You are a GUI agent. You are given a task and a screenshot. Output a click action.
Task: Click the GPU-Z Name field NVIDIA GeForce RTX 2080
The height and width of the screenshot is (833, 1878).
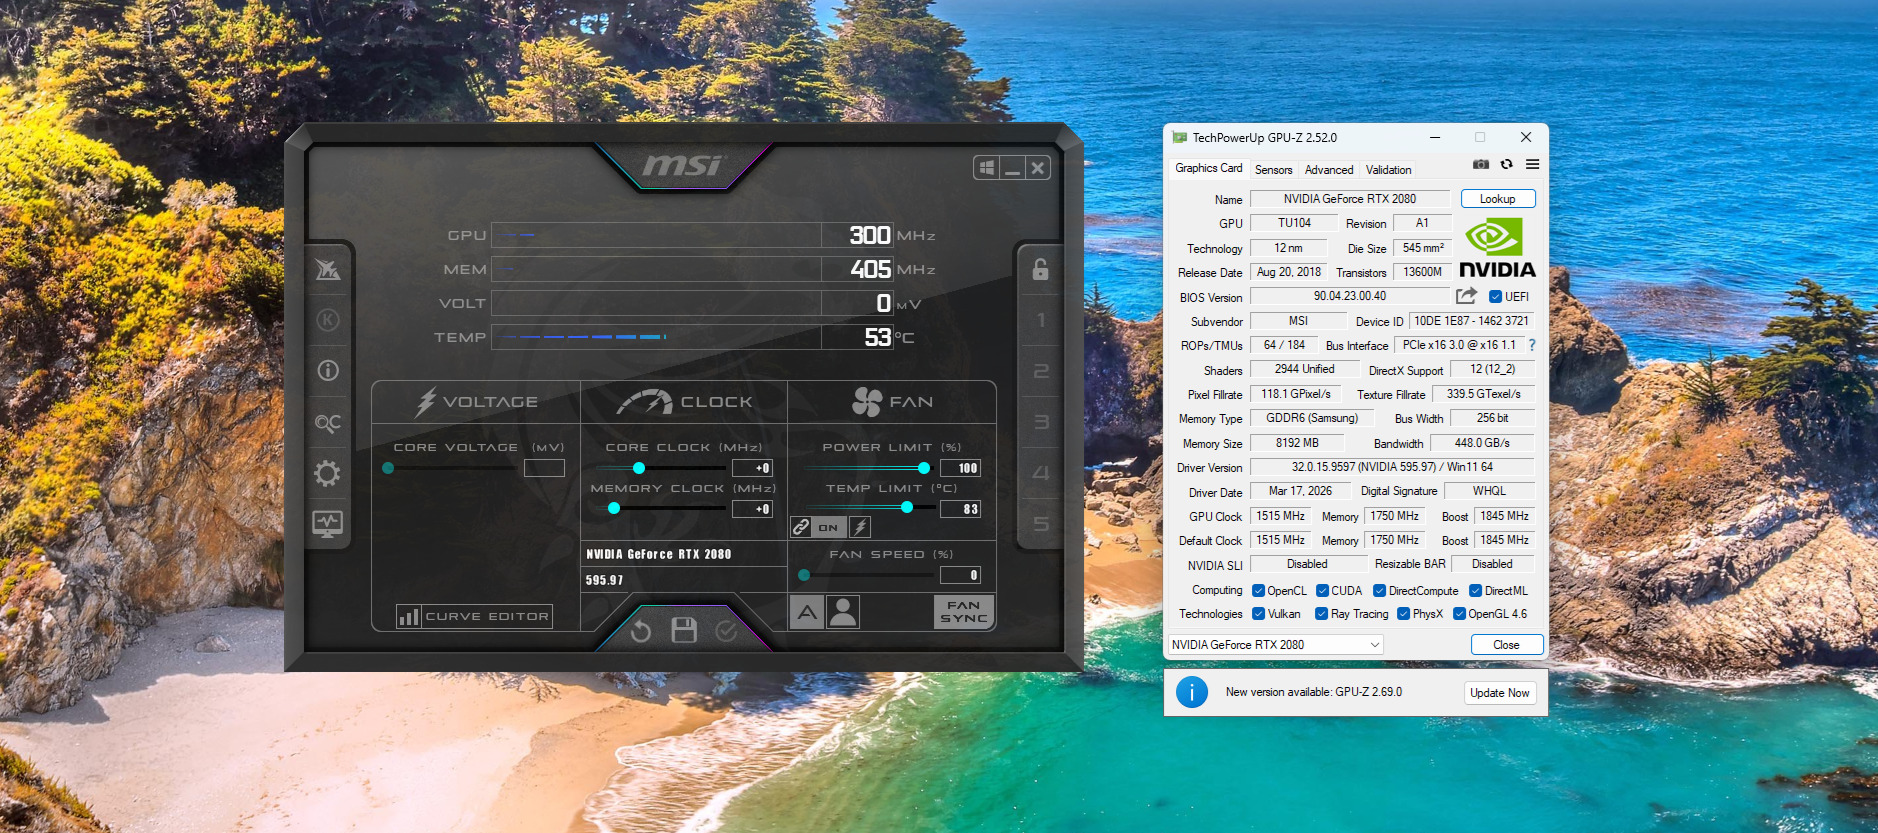(1350, 199)
